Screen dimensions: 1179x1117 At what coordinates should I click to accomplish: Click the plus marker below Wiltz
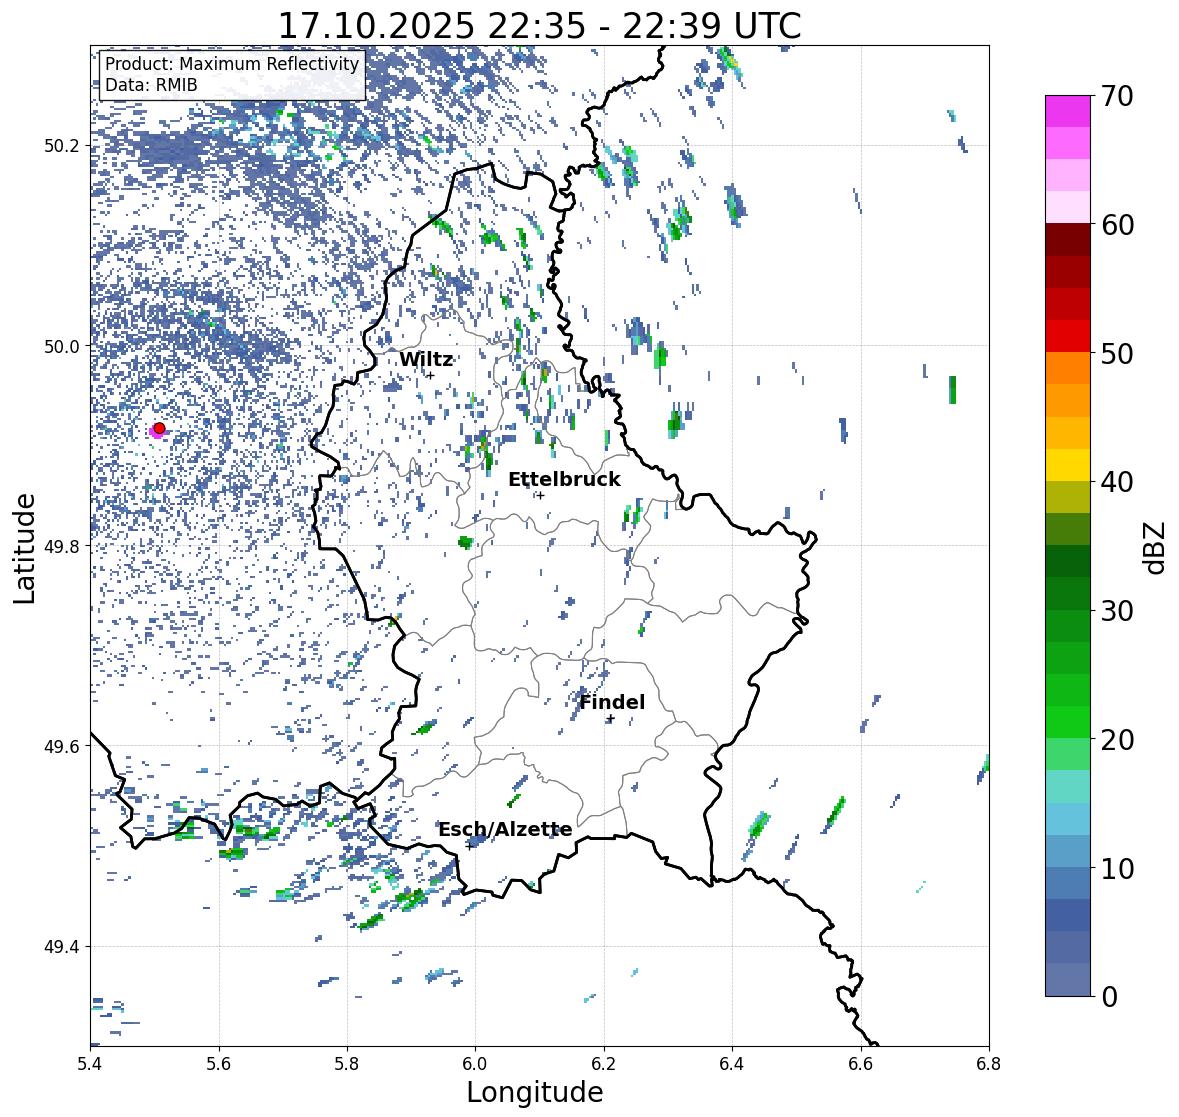(430, 375)
